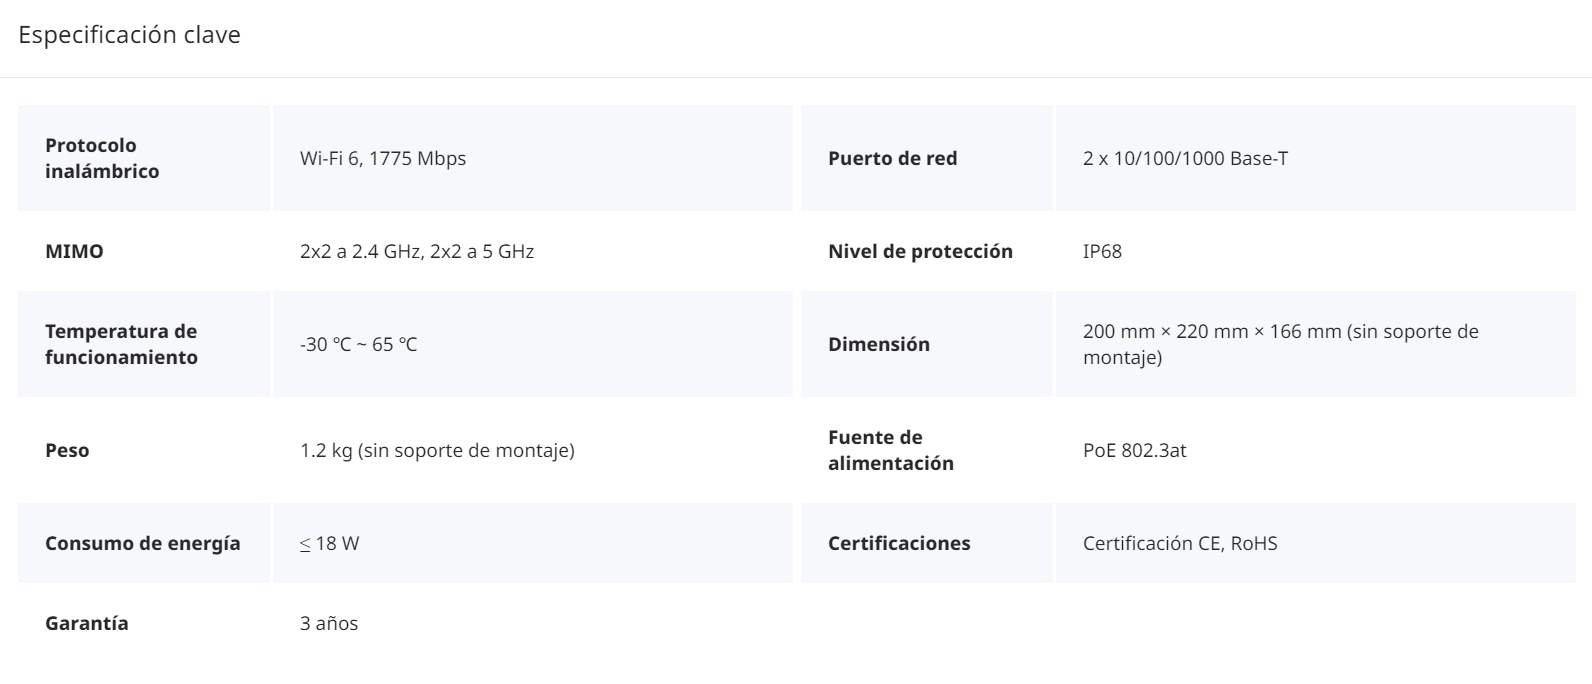Click the -30 °C ~ 65 °C value
This screenshot has height=684, width=1592.
pyautogui.click(x=359, y=344)
